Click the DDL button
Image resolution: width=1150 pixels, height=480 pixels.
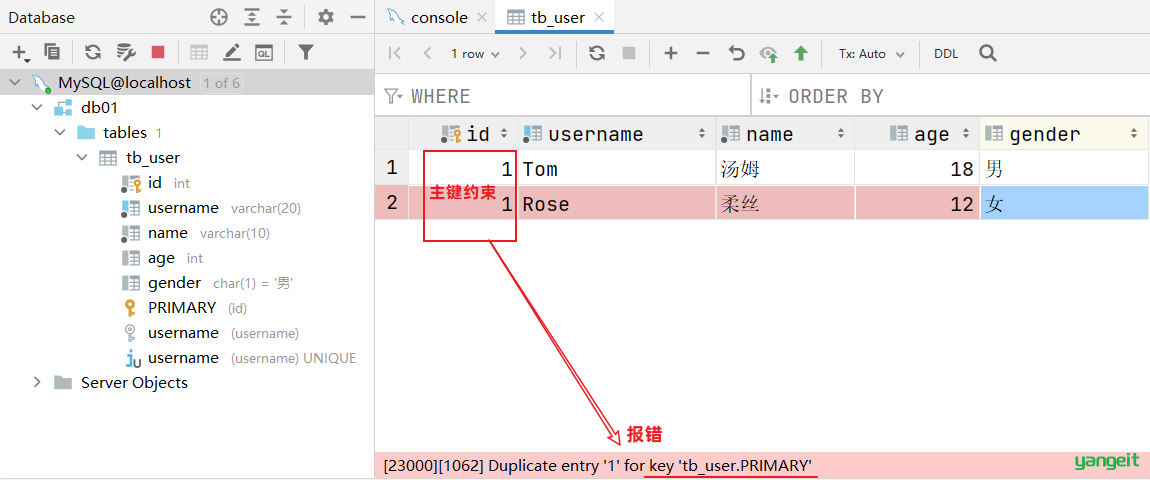(946, 54)
